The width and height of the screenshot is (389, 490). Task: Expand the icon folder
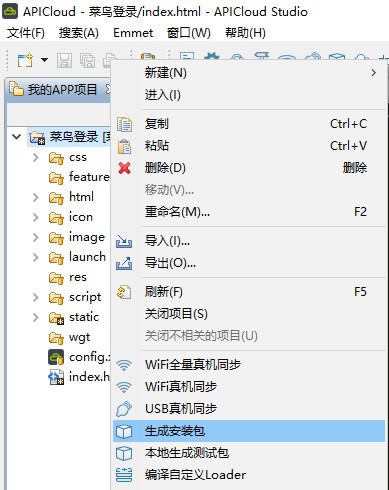coord(36,217)
